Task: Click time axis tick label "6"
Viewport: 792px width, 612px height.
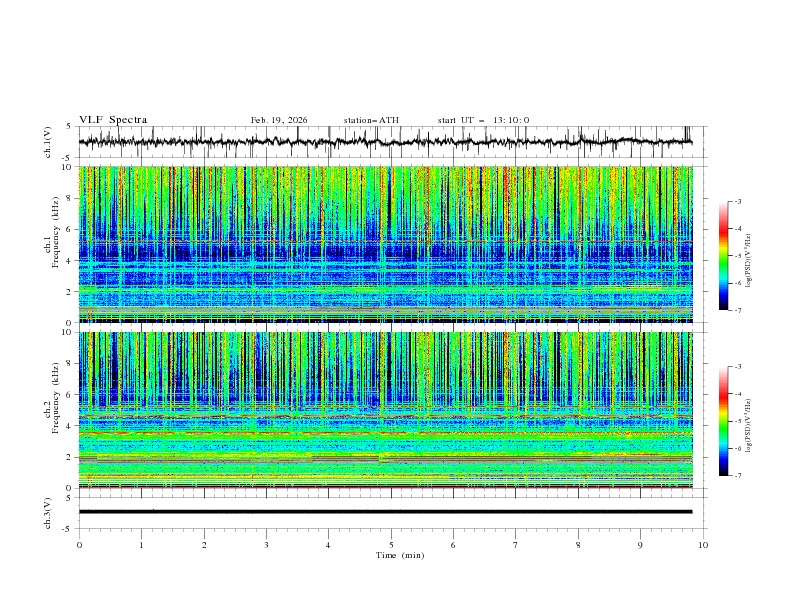Action: (x=453, y=545)
